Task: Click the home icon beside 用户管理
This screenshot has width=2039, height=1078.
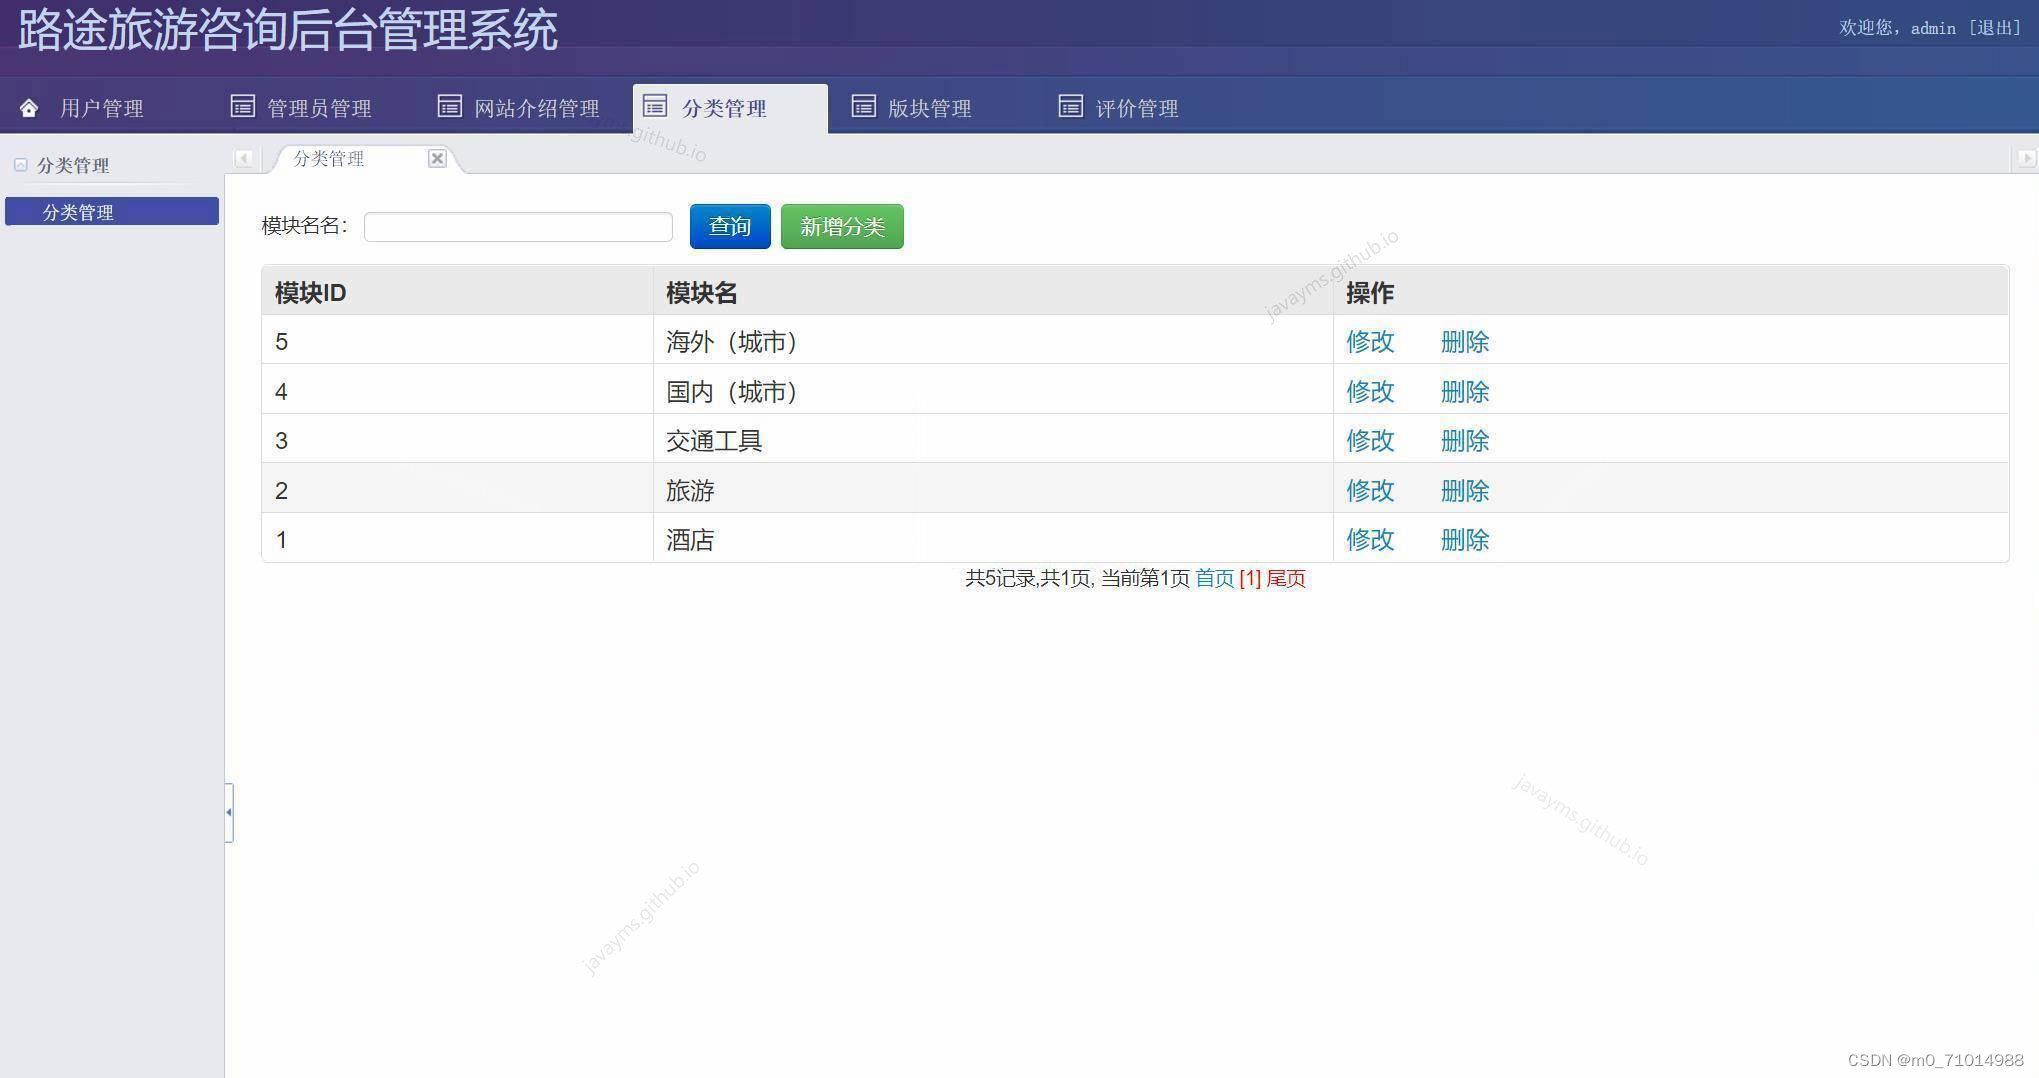Action: point(29,108)
